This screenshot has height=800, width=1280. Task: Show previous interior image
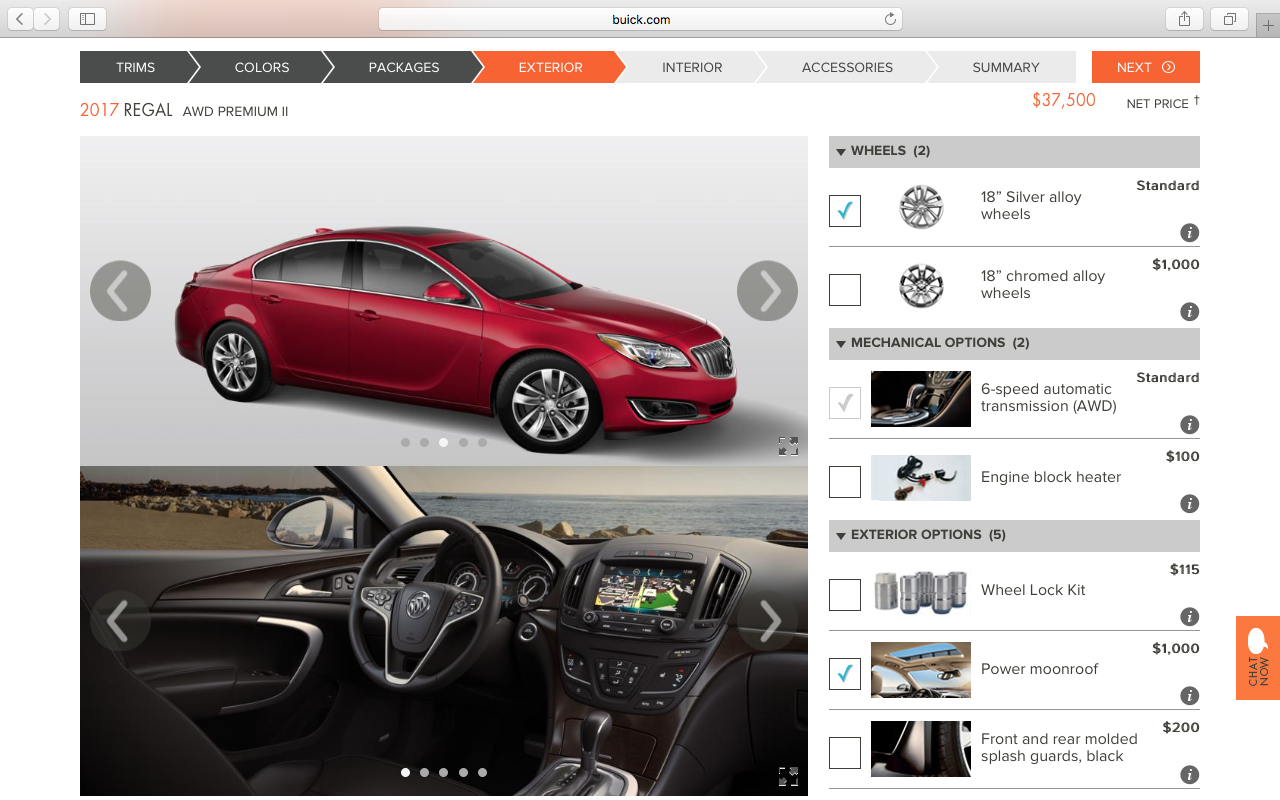[120, 621]
